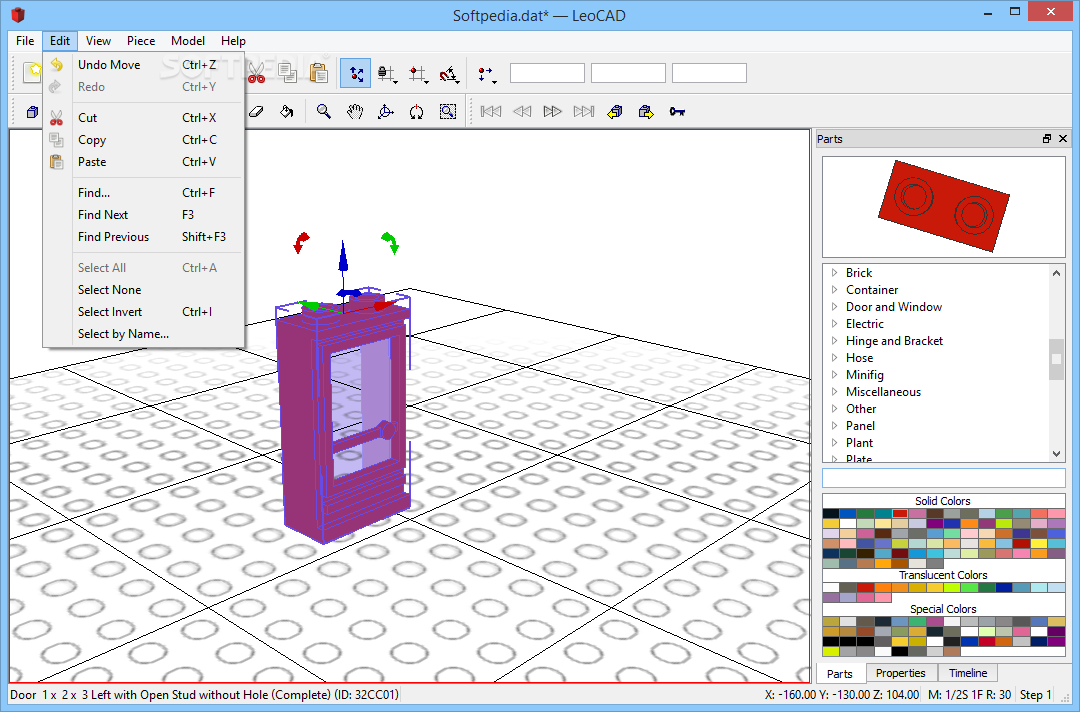Select the Plant tree item
The image size is (1080, 712).
click(859, 443)
